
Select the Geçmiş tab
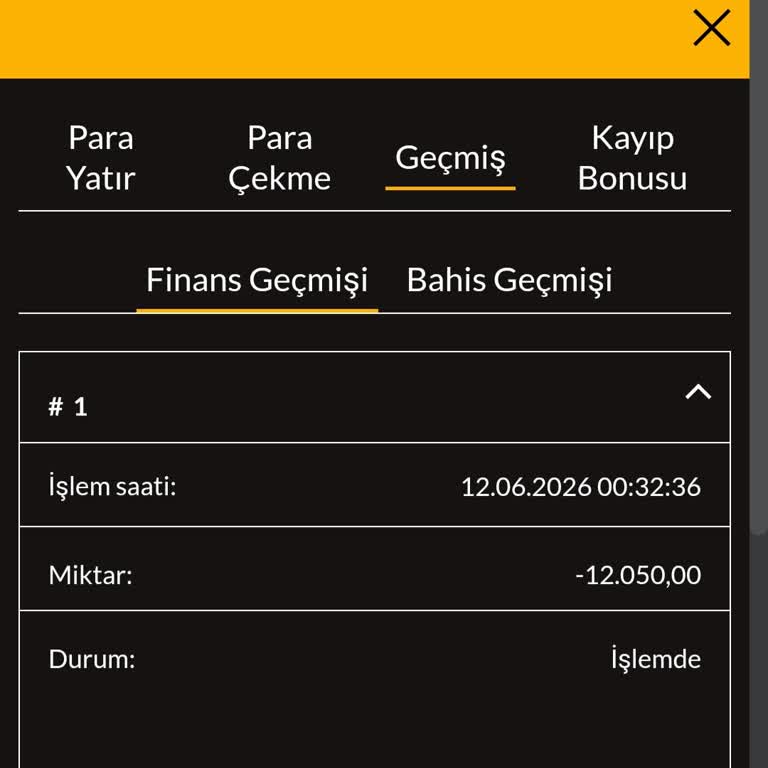pos(450,158)
